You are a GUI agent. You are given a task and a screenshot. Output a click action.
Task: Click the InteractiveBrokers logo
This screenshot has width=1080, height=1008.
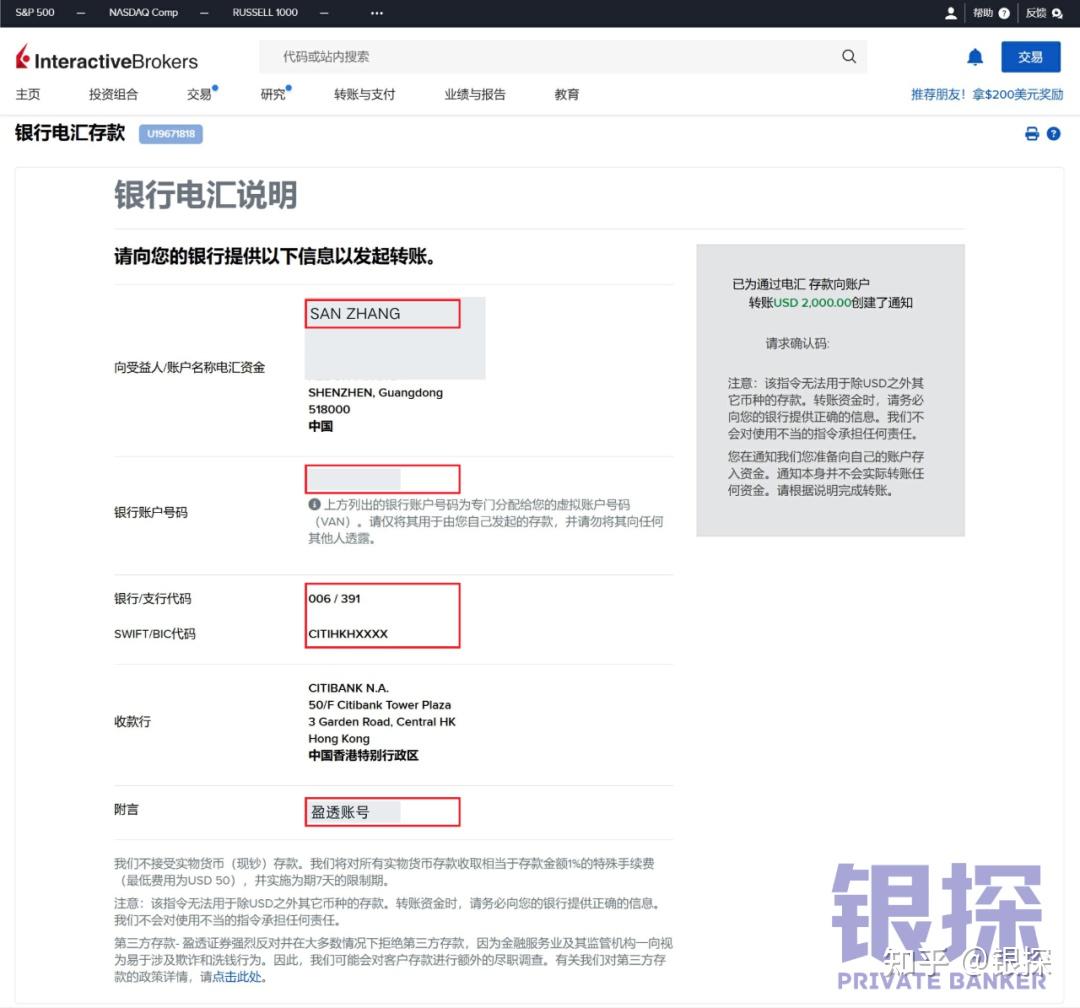(107, 59)
